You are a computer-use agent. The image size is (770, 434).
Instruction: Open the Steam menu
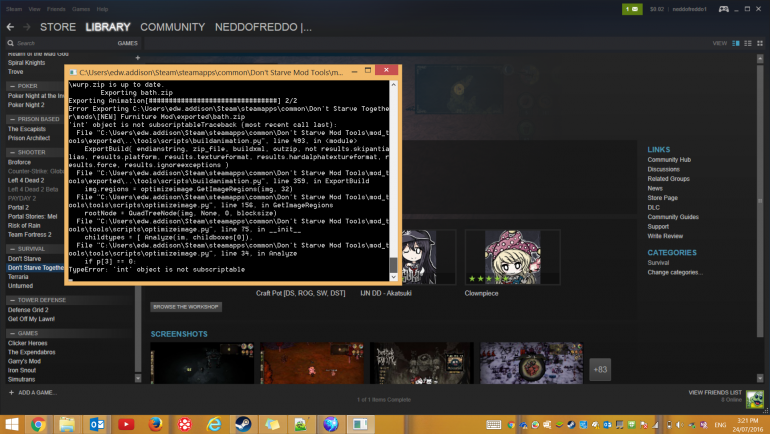coord(14,9)
